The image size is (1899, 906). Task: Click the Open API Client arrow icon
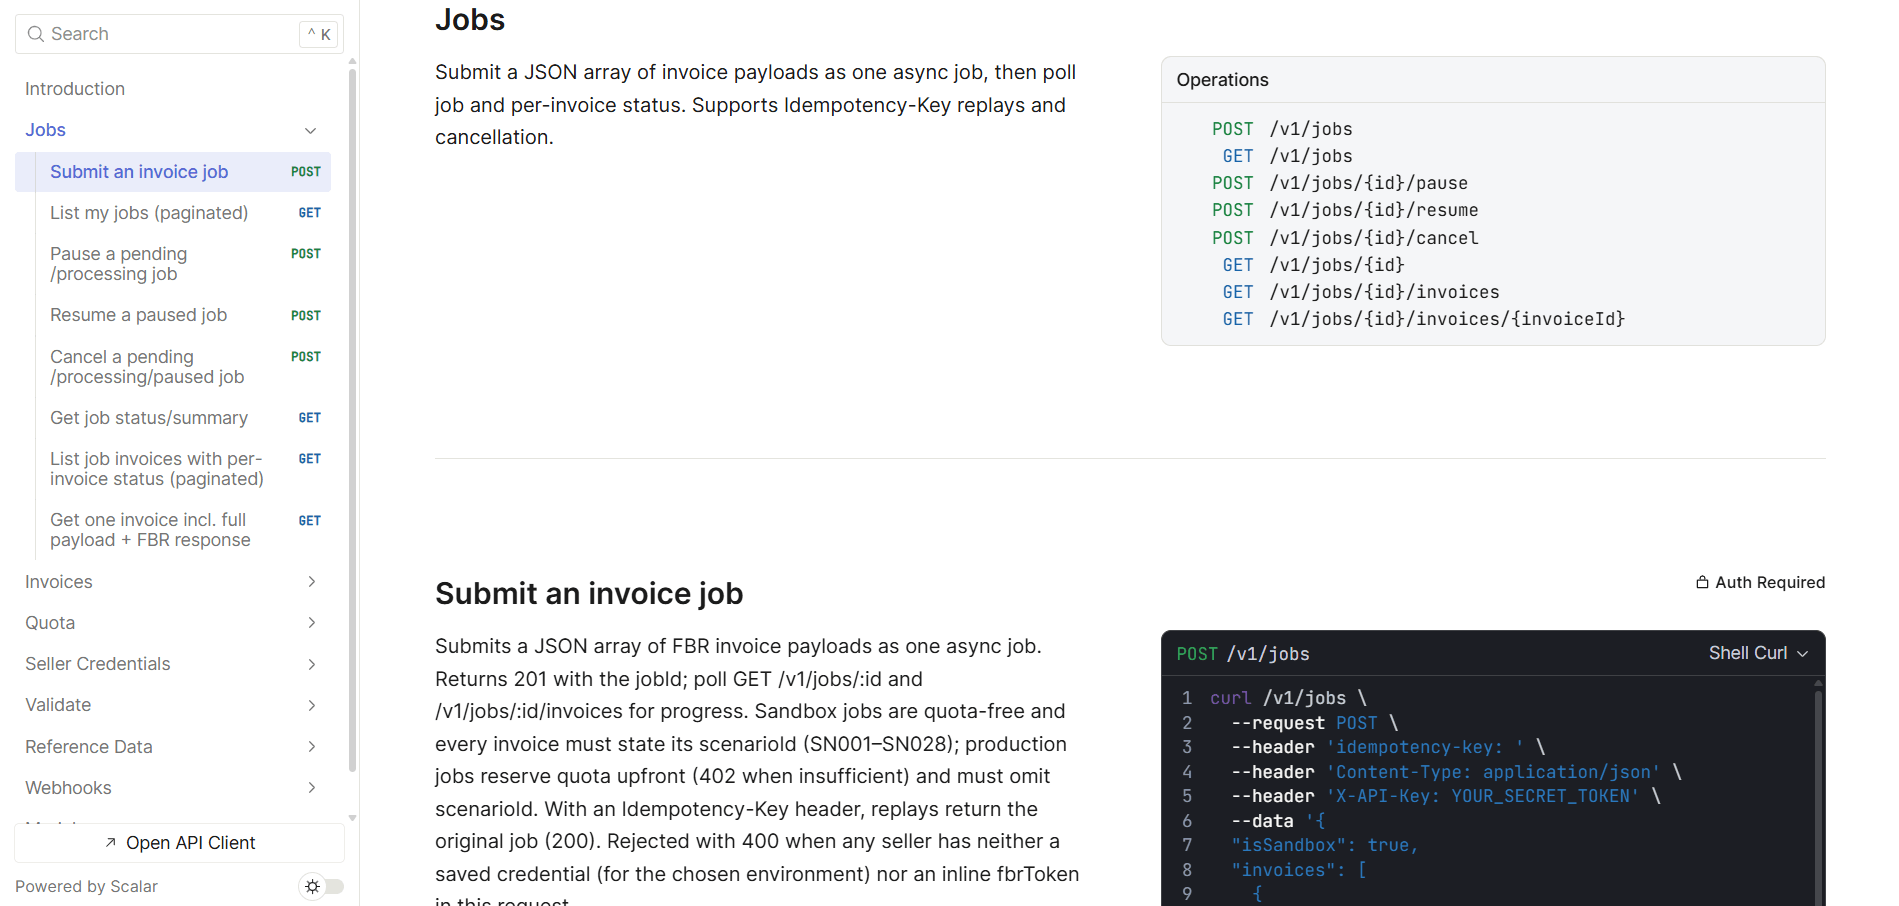pos(111,843)
